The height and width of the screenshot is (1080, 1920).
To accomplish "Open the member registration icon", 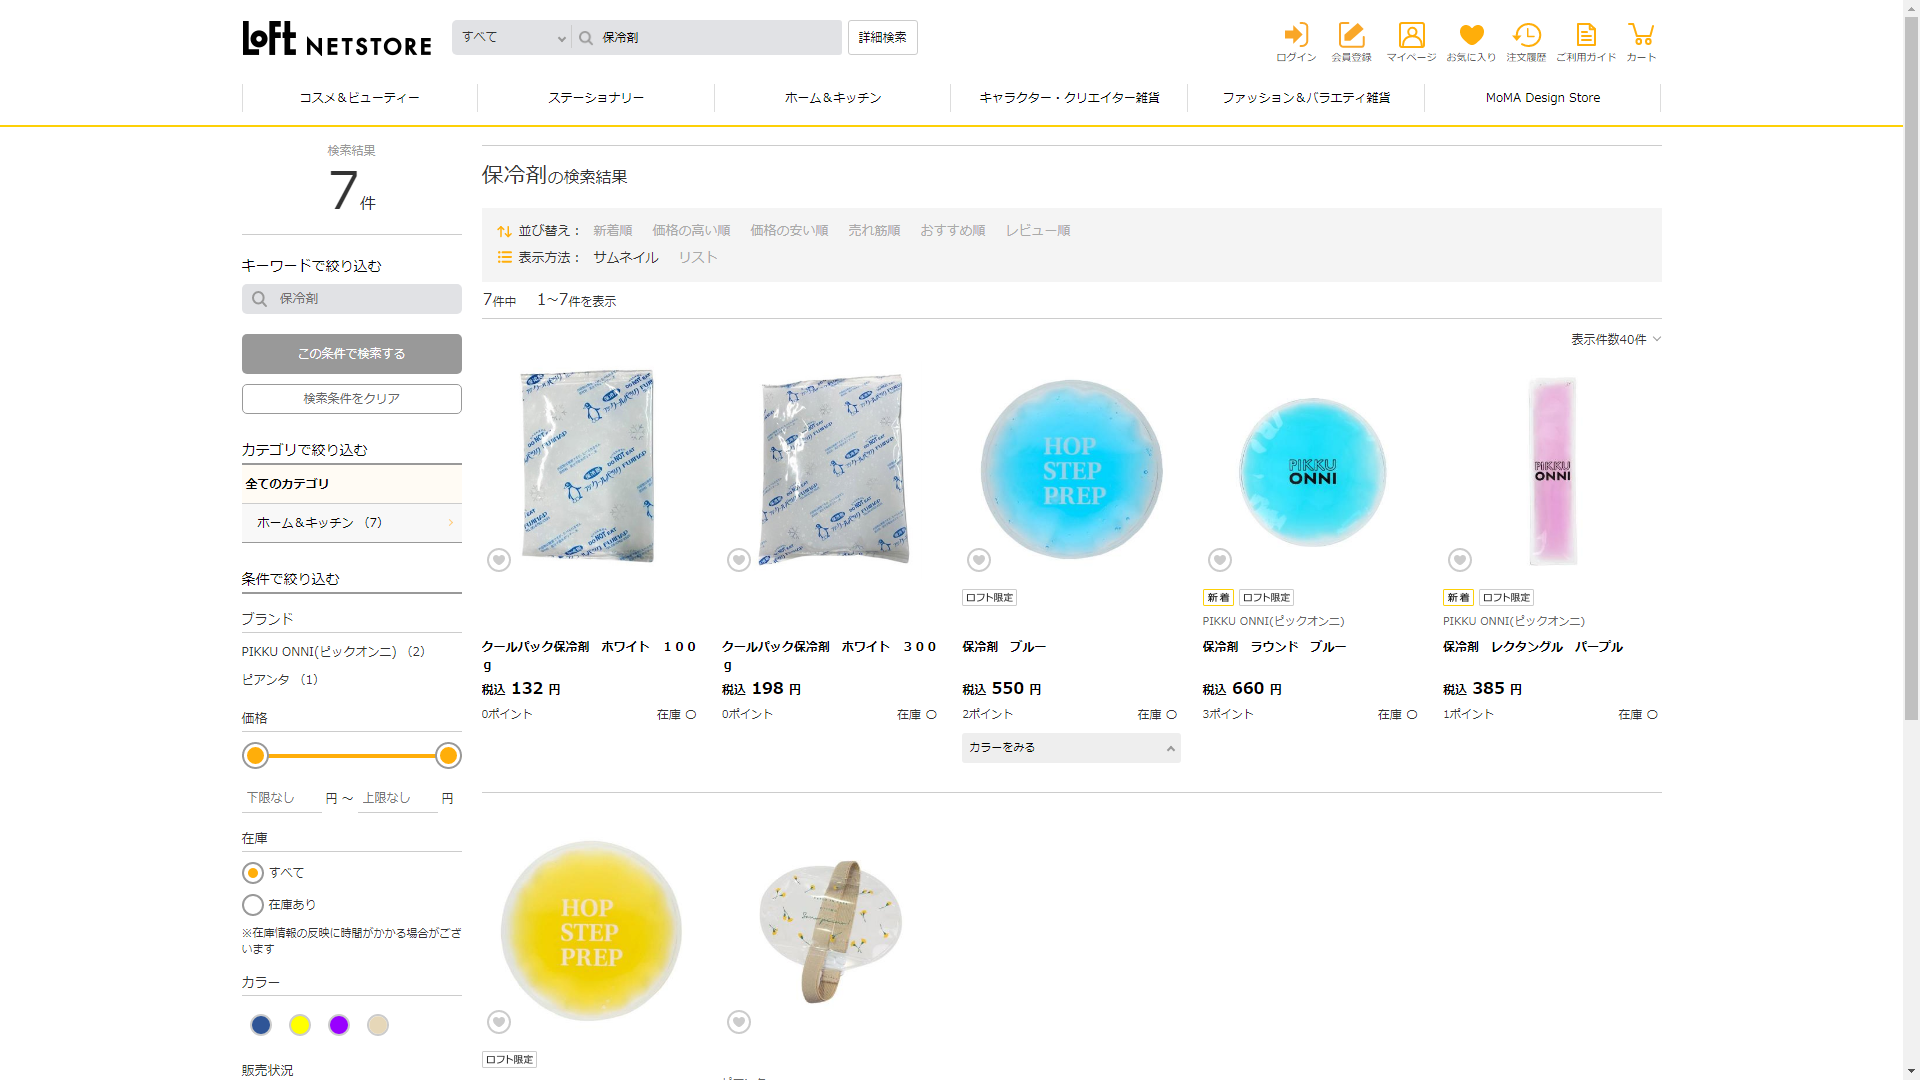I will 1351,42.
